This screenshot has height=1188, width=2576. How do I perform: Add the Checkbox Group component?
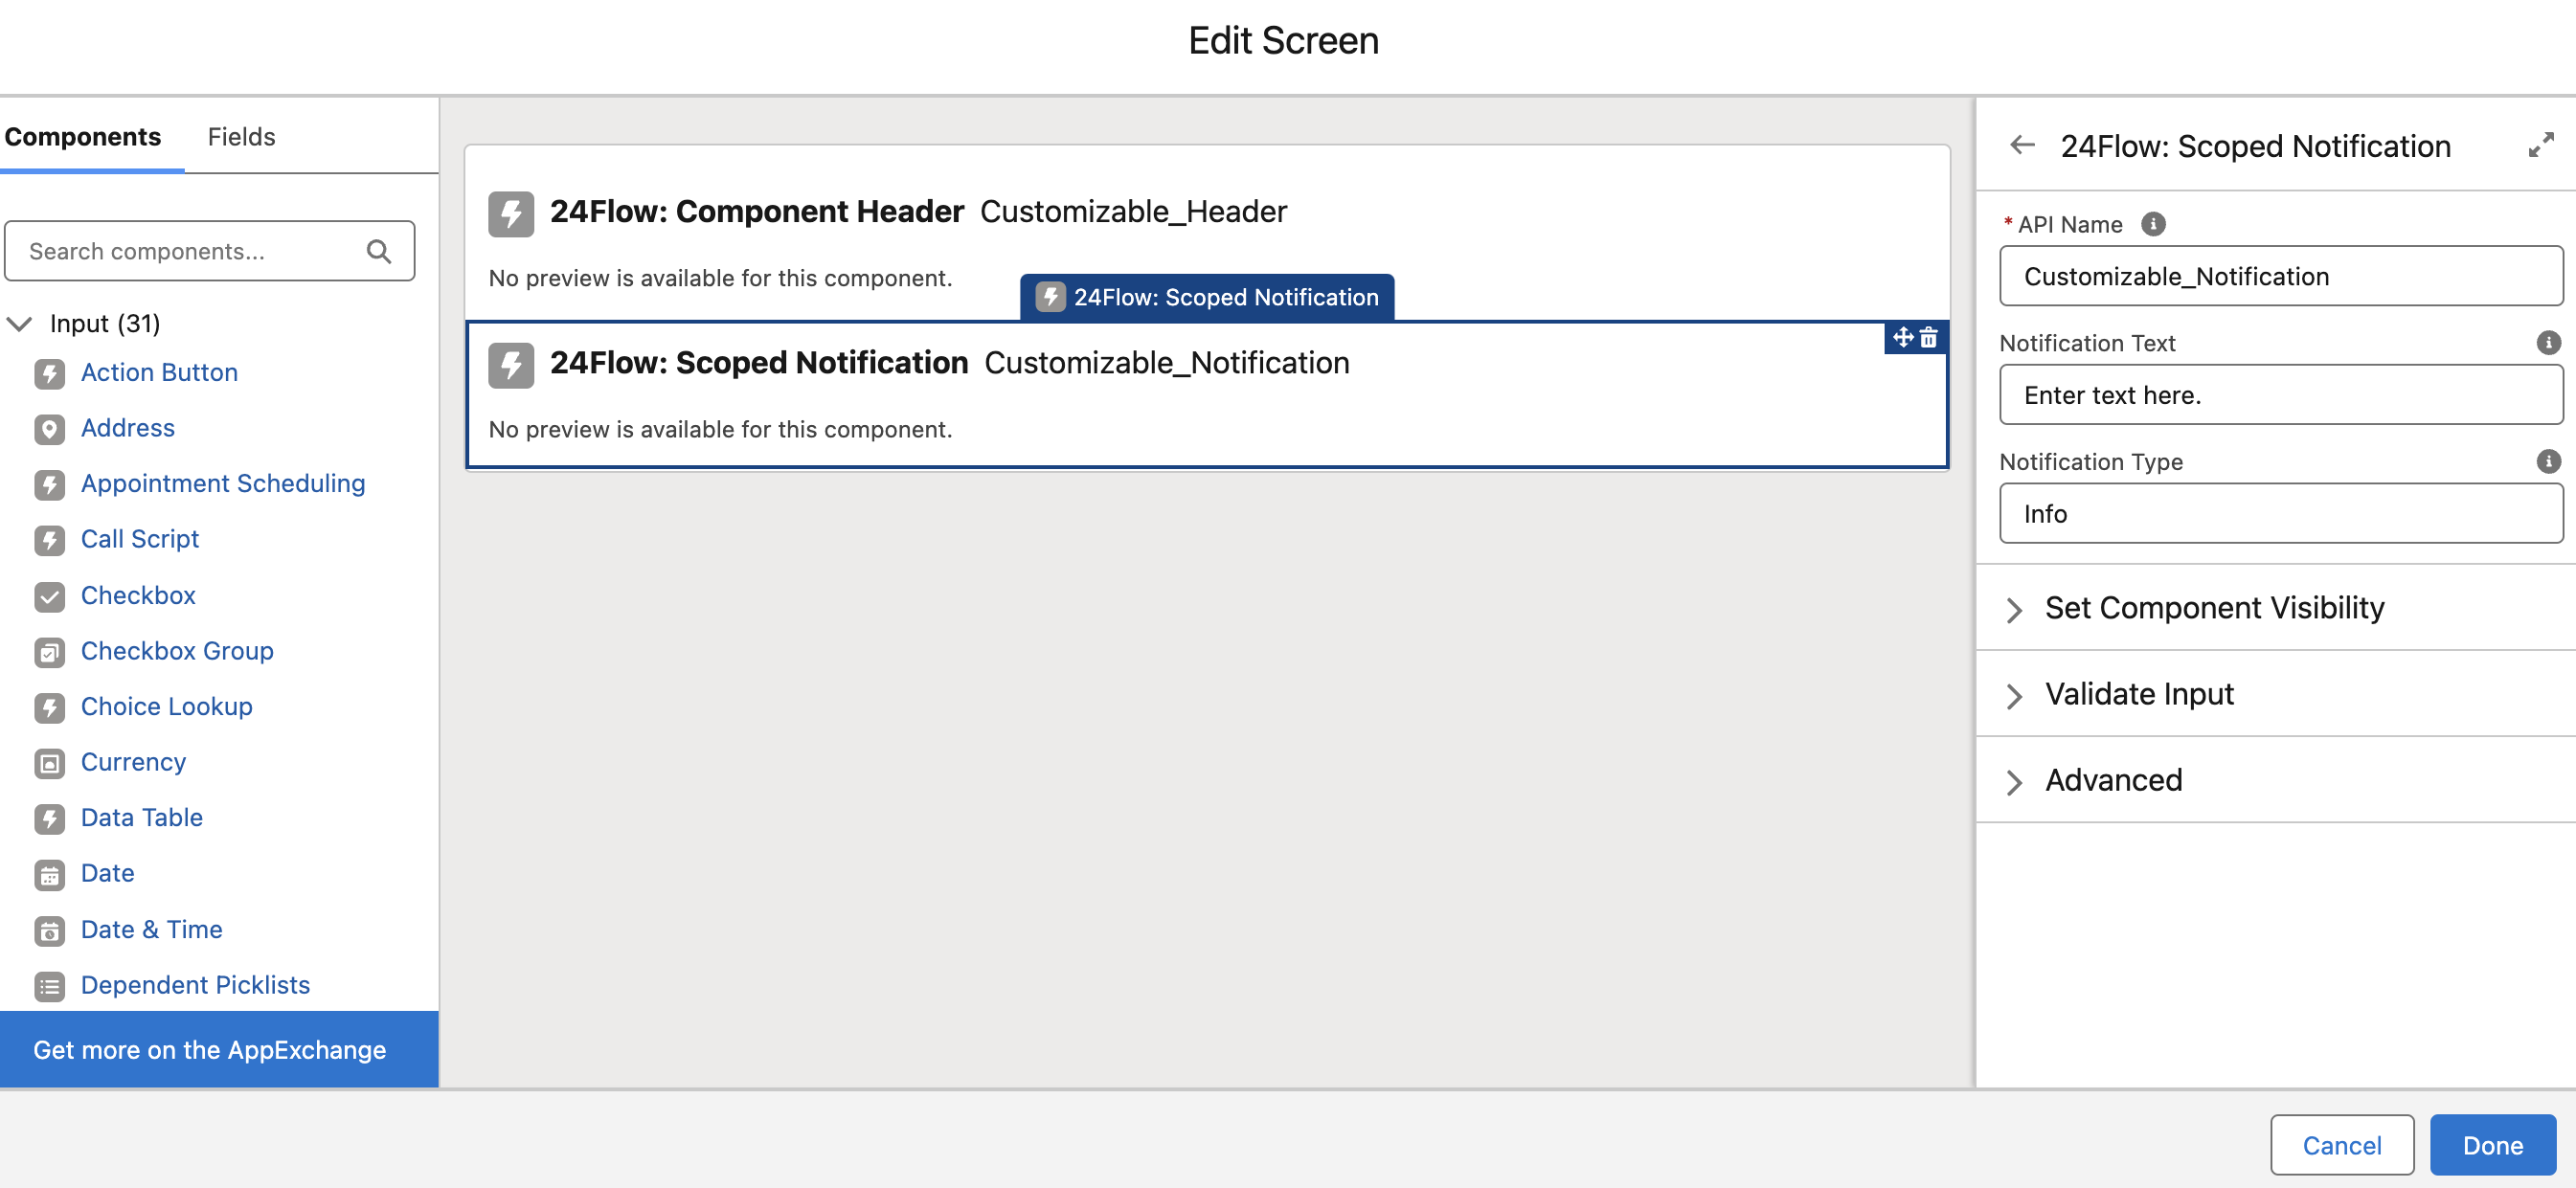pyautogui.click(x=177, y=651)
